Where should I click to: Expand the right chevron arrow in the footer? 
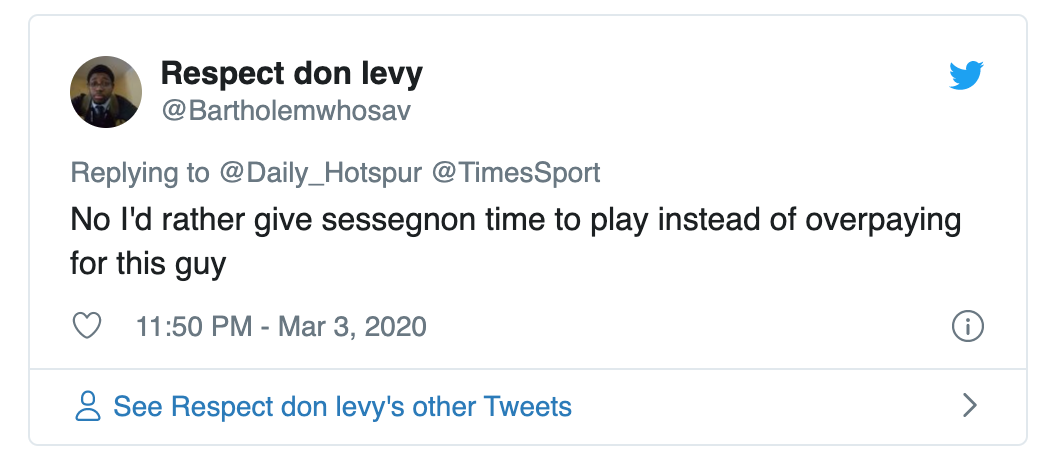click(968, 405)
